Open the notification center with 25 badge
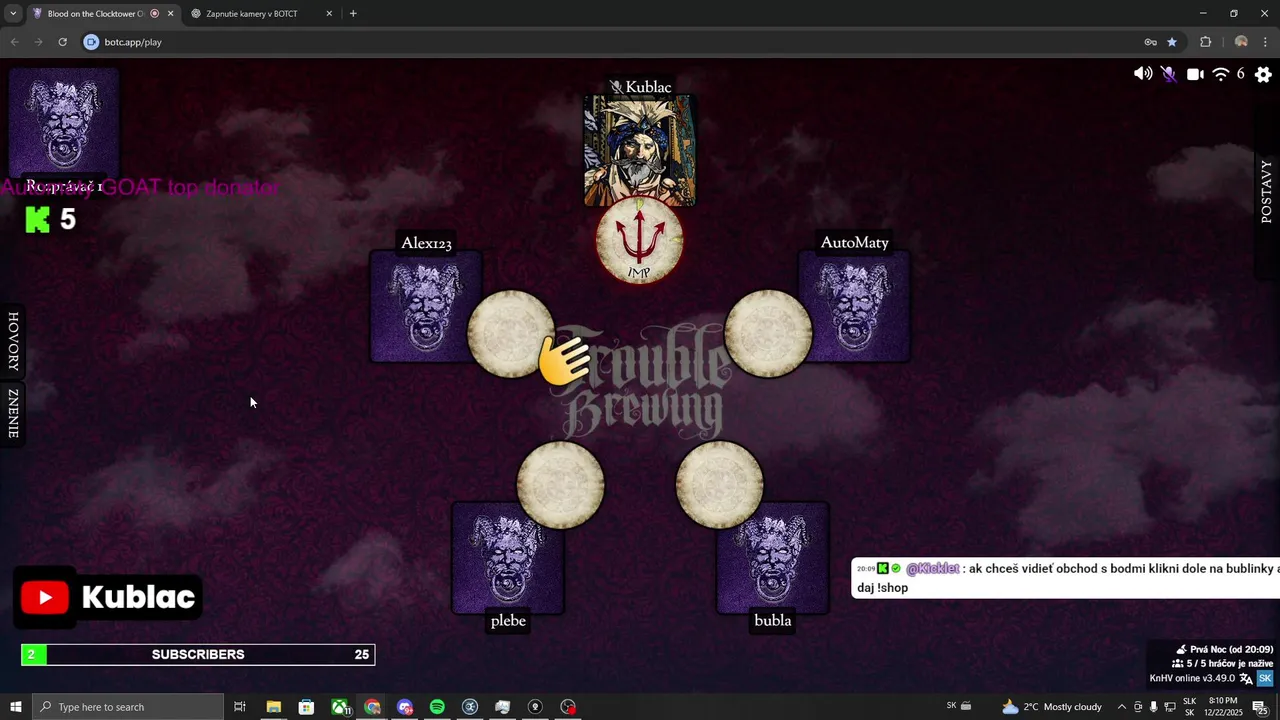This screenshot has width=1280, height=720. tap(1260, 707)
